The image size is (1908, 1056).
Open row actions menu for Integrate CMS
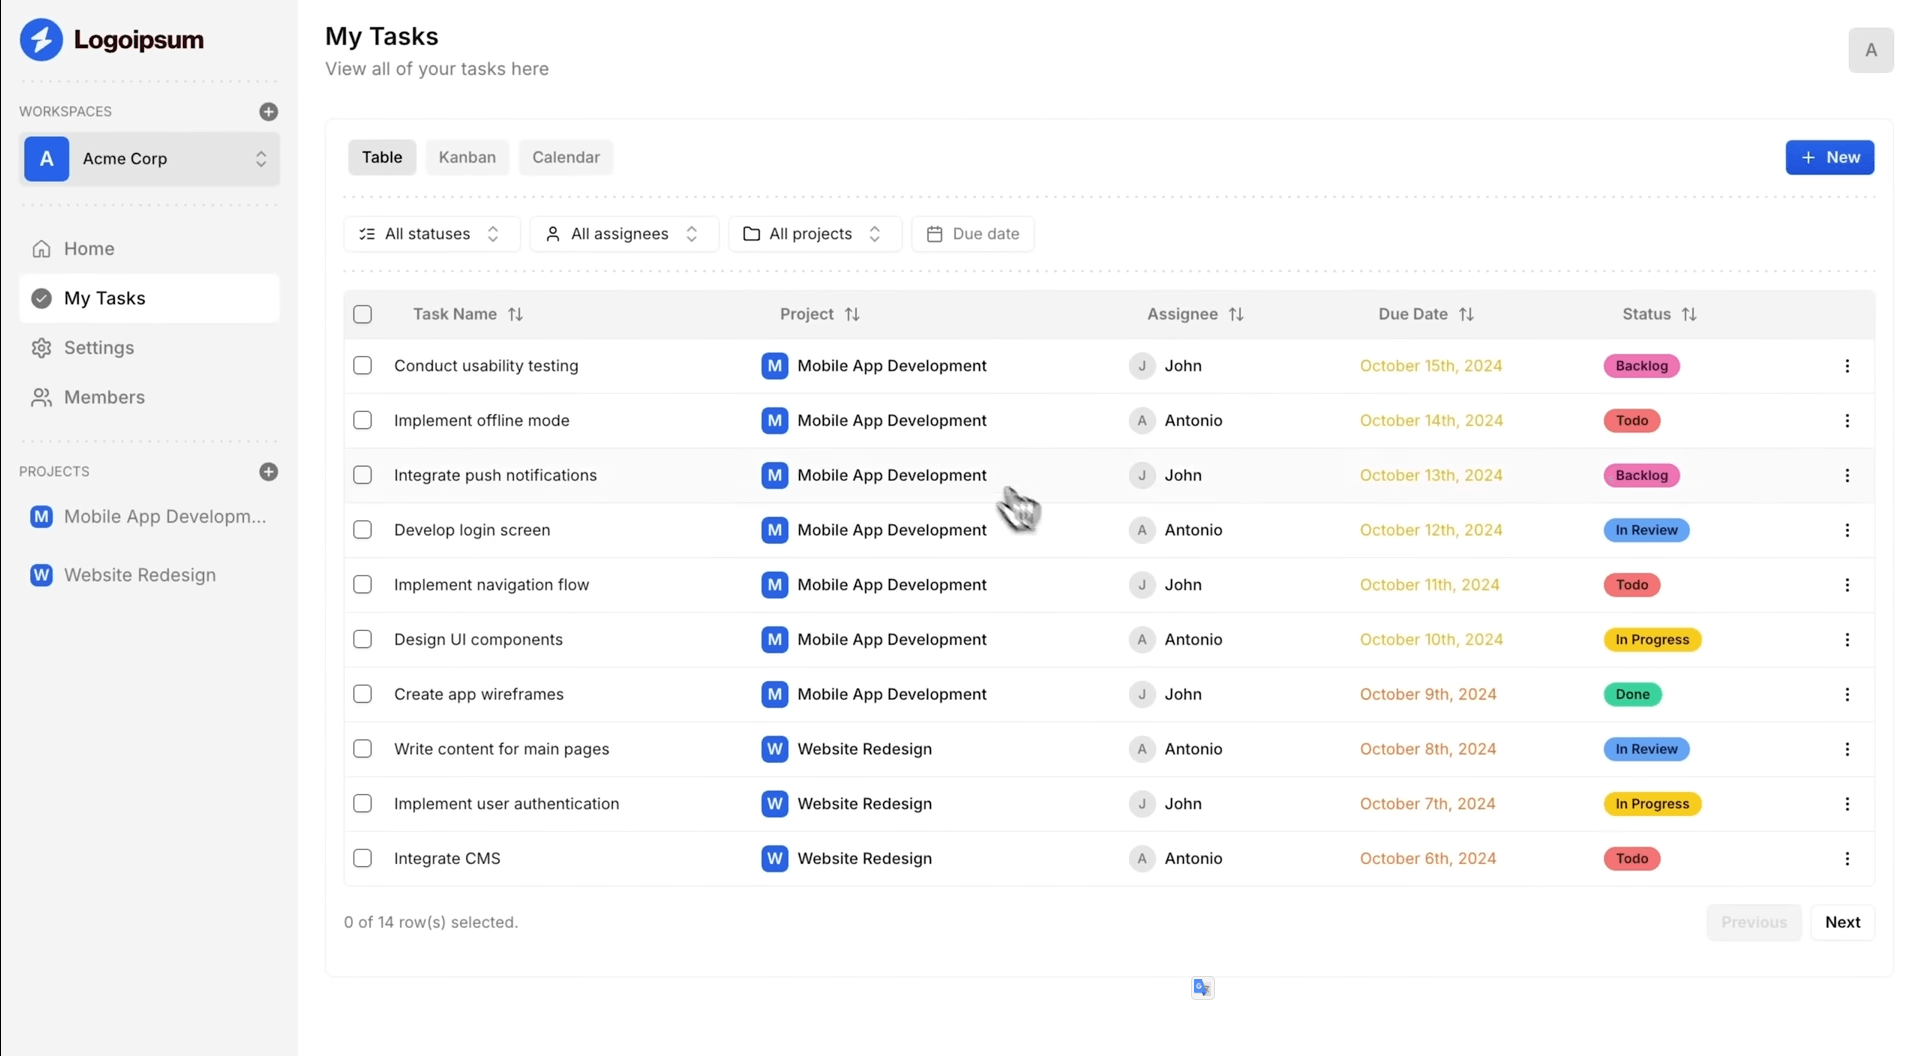[x=1847, y=859]
